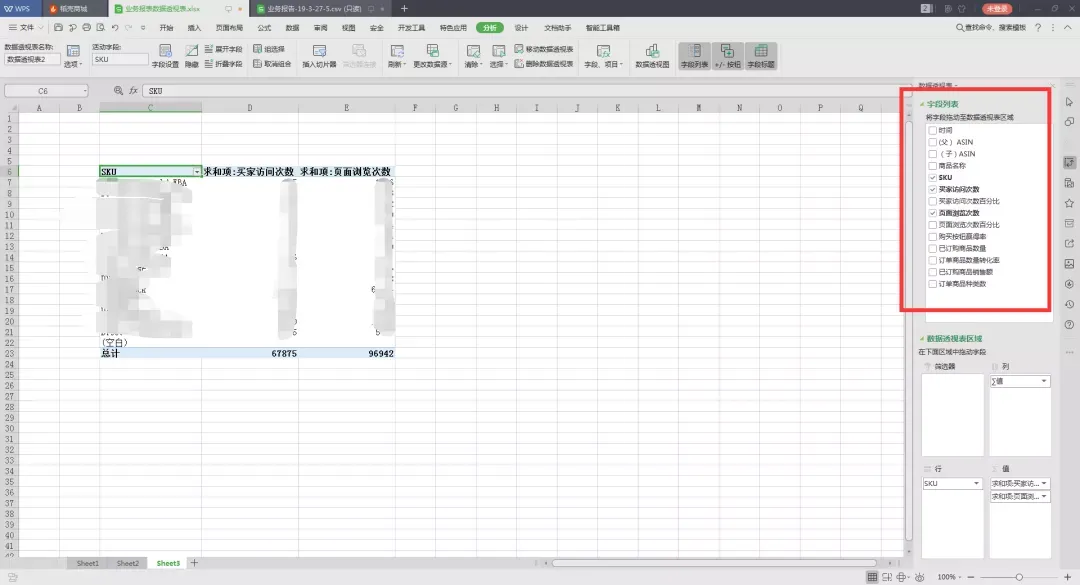The image size is (1080, 585).
Task: Click 折叠字段 collapse field
Action: pyautogui.click(x=224, y=64)
